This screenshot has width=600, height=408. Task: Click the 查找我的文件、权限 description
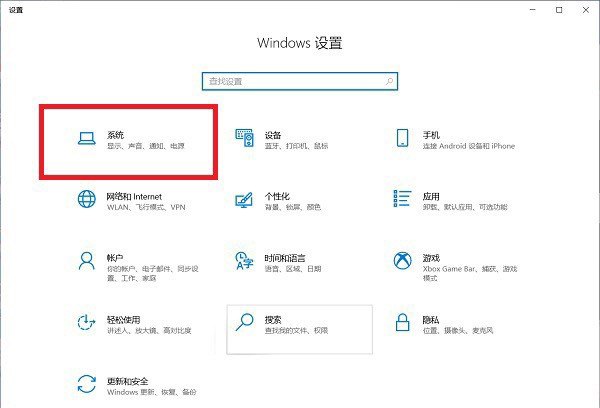297,330
